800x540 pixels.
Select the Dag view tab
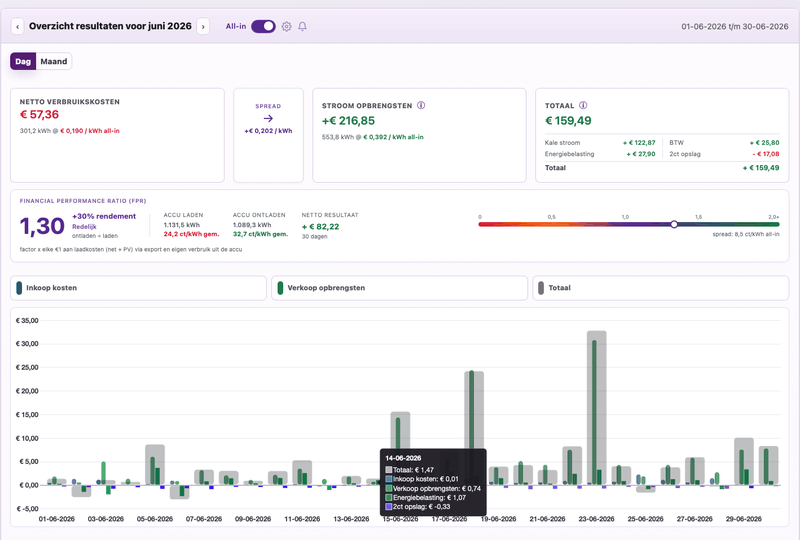[23, 61]
